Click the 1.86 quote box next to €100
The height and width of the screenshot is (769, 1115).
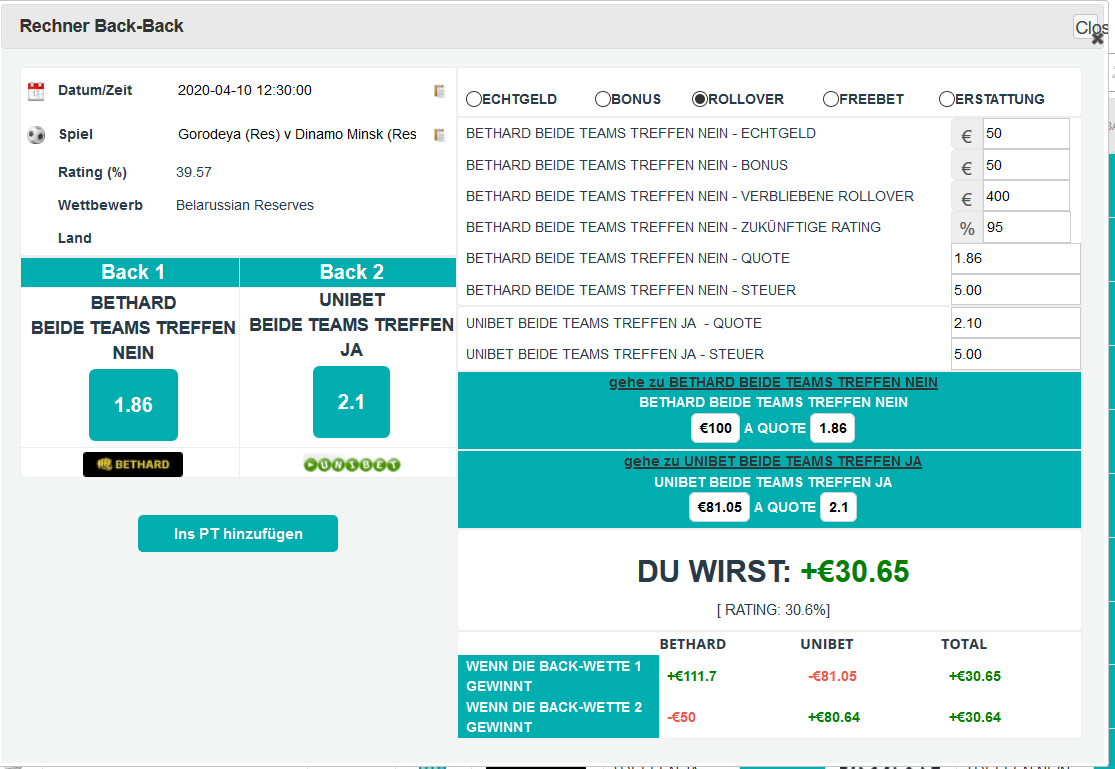[x=833, y=428]
